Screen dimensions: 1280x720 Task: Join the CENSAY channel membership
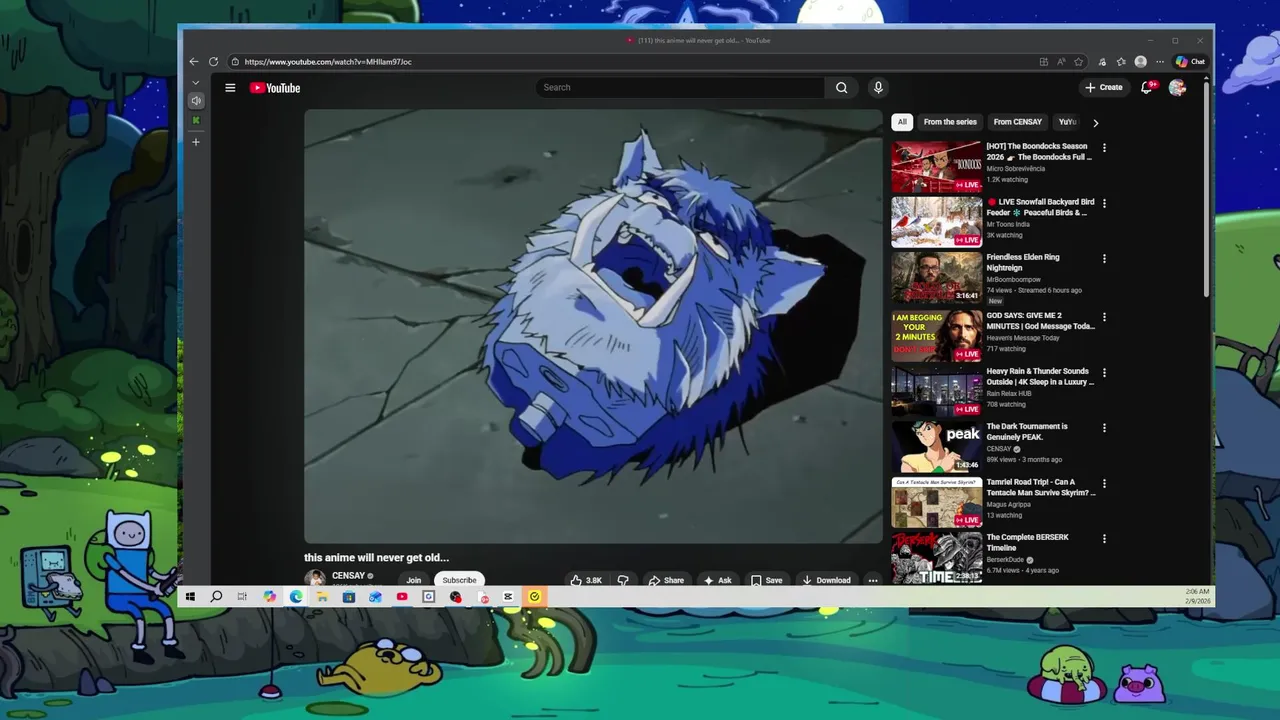414,580
